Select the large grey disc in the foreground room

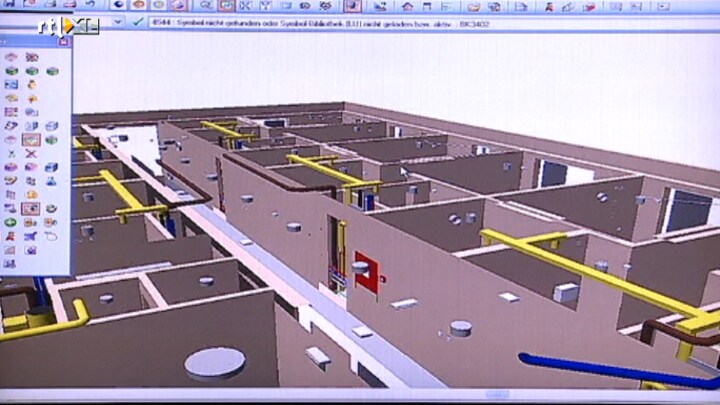(215, 363)
